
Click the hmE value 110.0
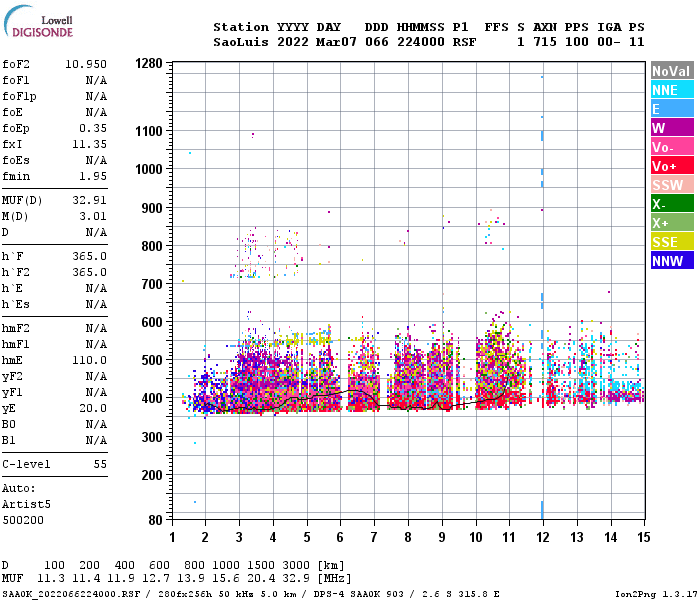[89, 361]
